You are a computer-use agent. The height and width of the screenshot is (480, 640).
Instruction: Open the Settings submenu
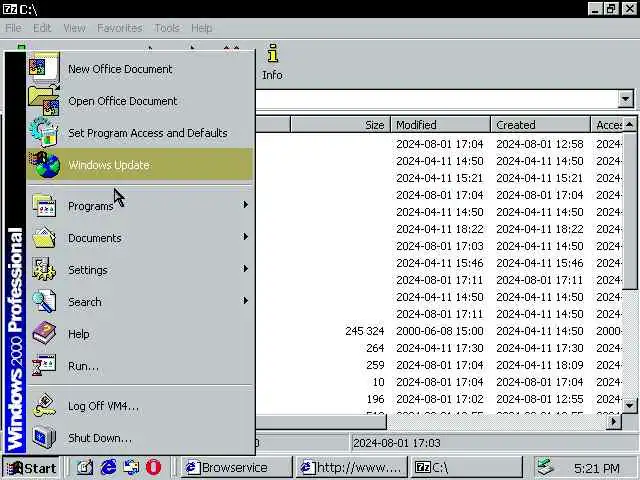(x=140, y=269)
